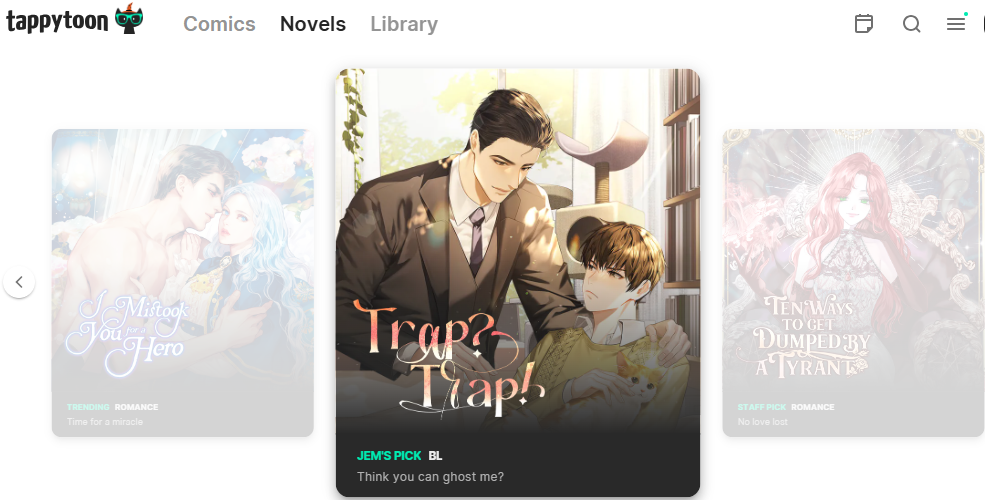The image size is (985, 500).
Task: Switch to the Comics tab
Action: (219, 24)
